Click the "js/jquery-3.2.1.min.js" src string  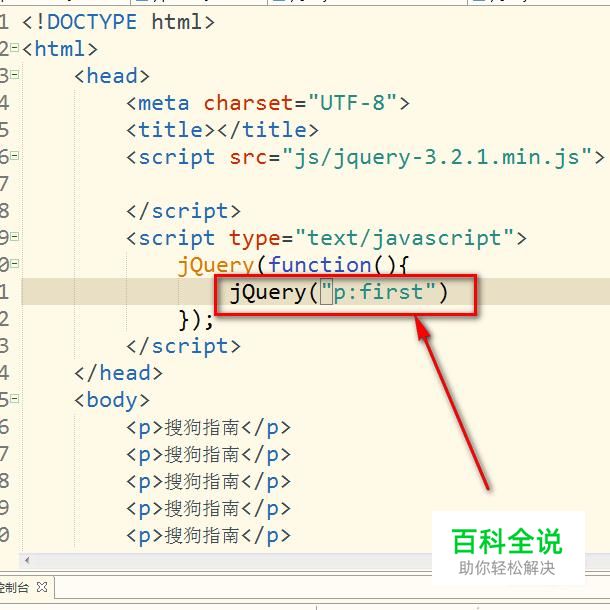point(437,158)
